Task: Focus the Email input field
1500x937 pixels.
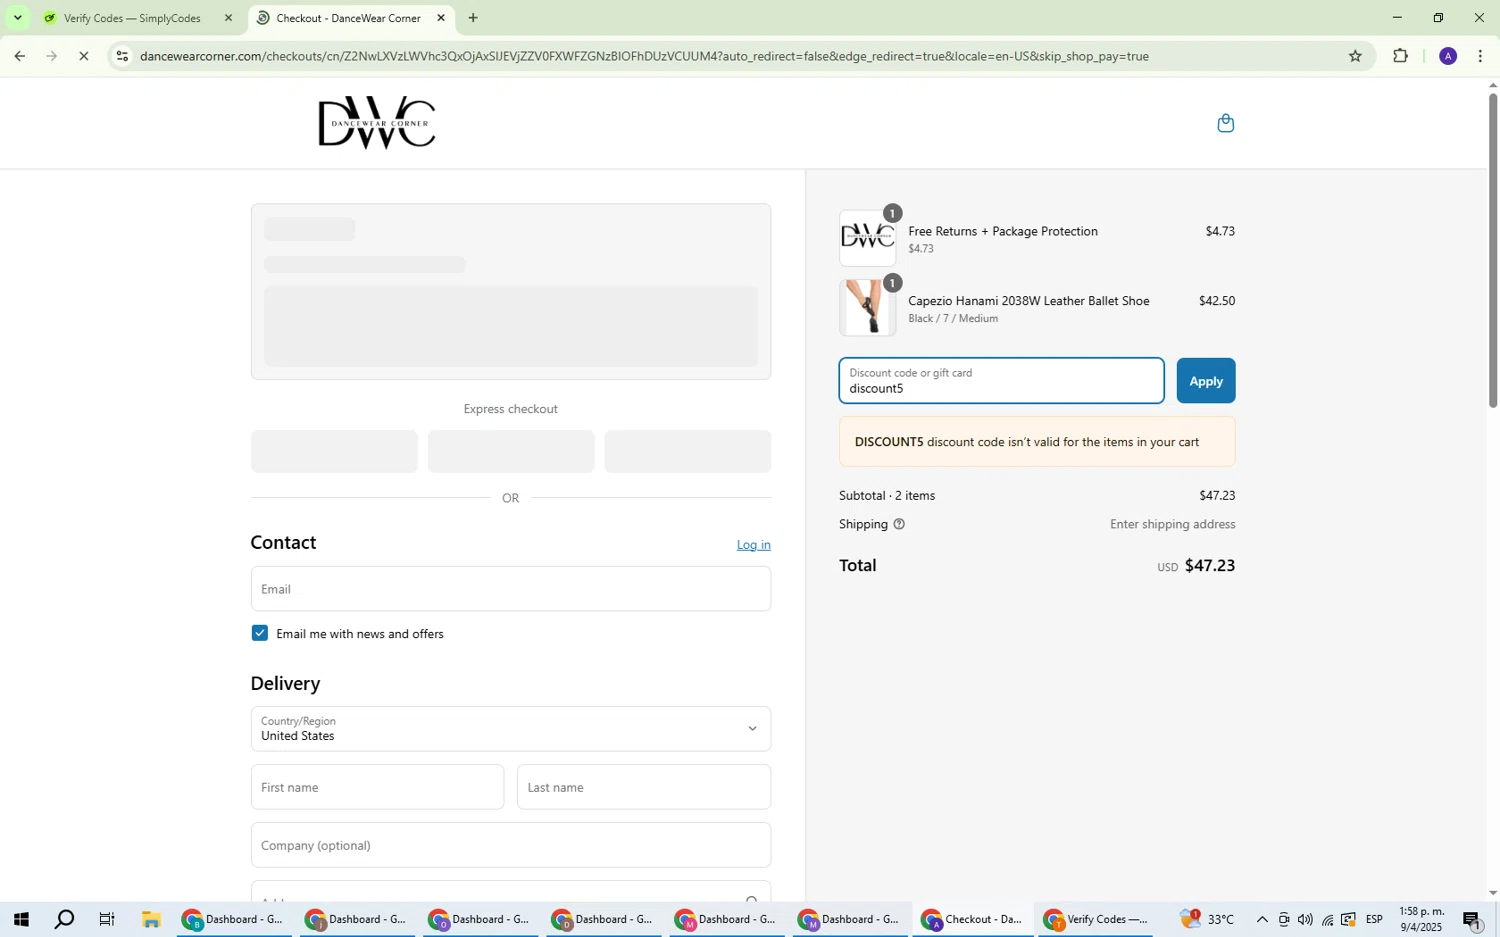Action: pos(510,589)
